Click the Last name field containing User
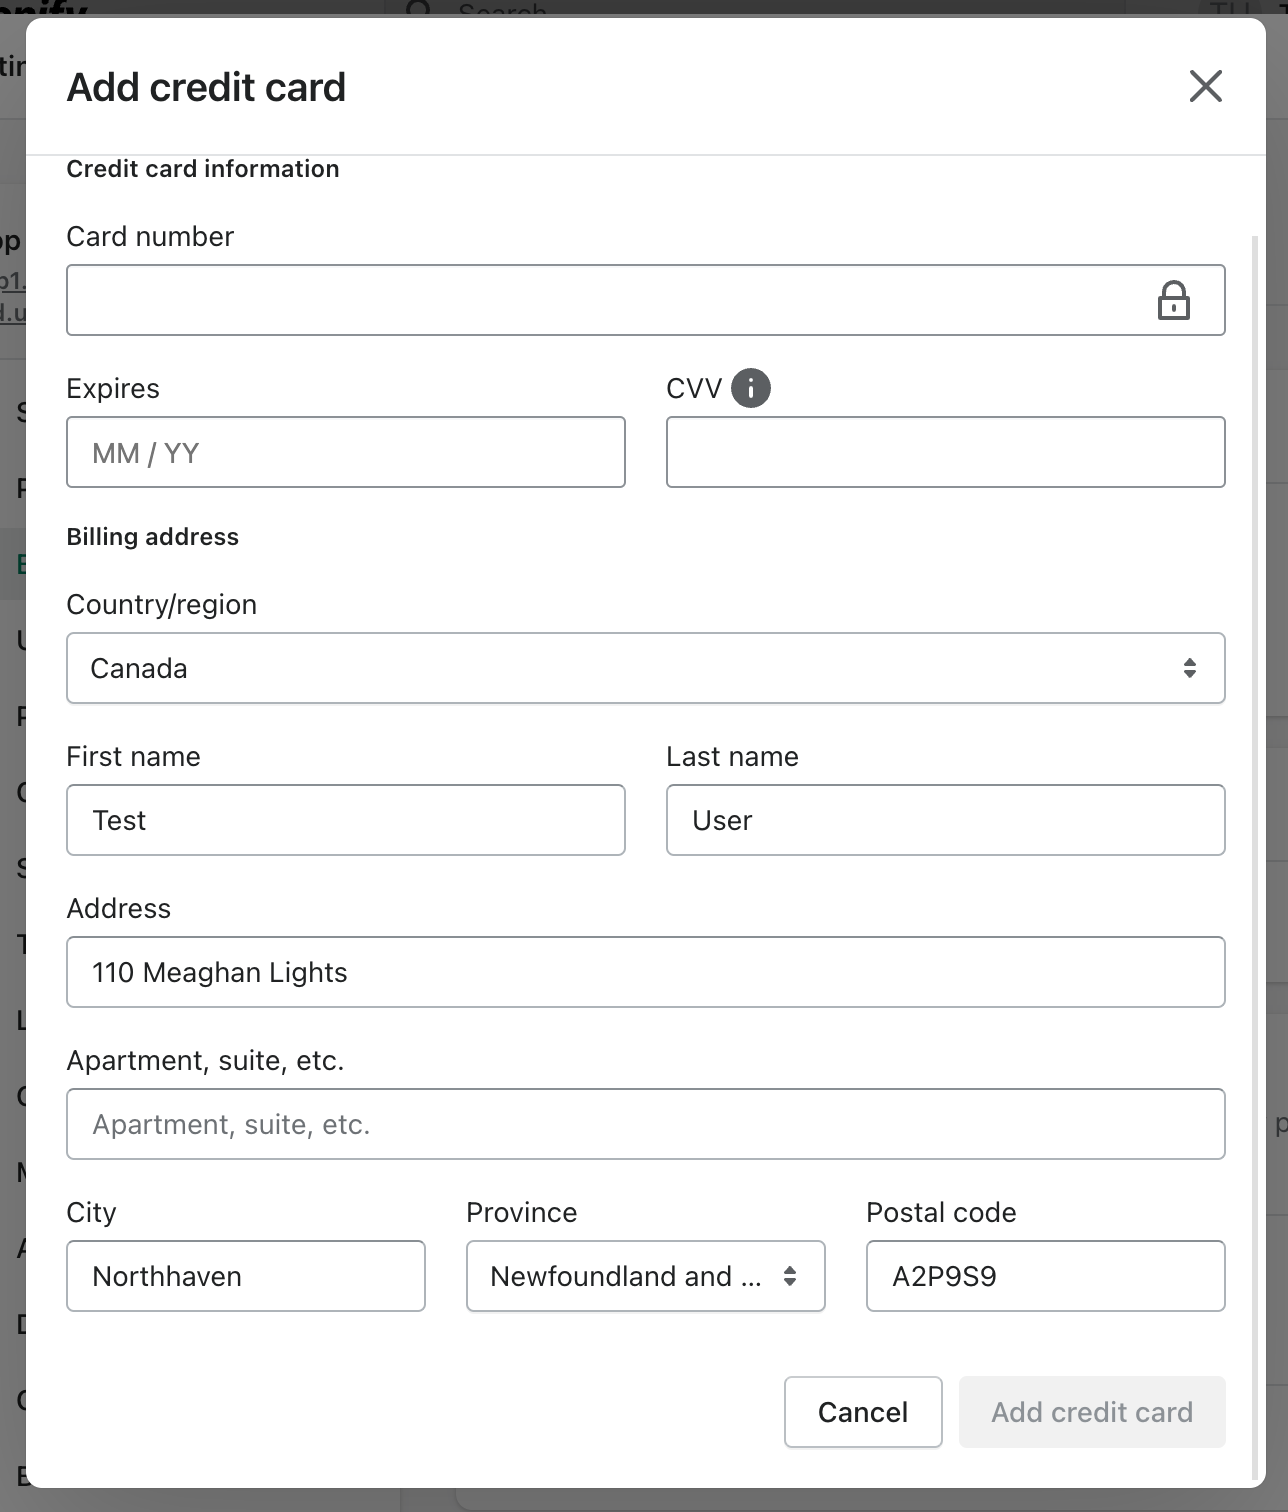Image resolution: width=1288 pixels, height=1512 pixels. point(945,820)
